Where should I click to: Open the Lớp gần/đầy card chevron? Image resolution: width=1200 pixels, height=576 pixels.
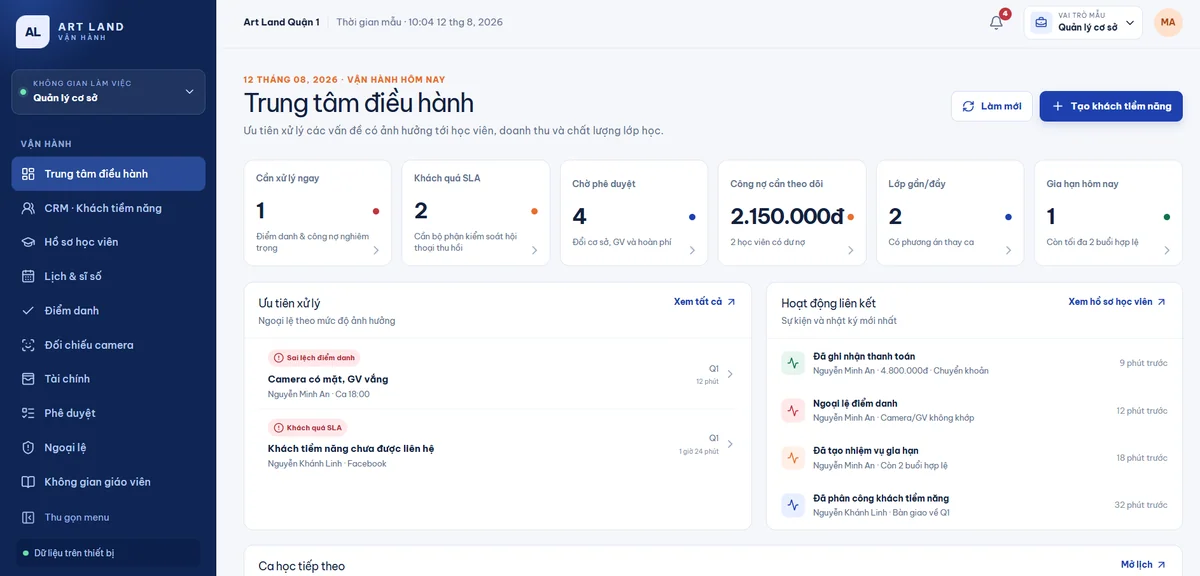(1008, 251)
